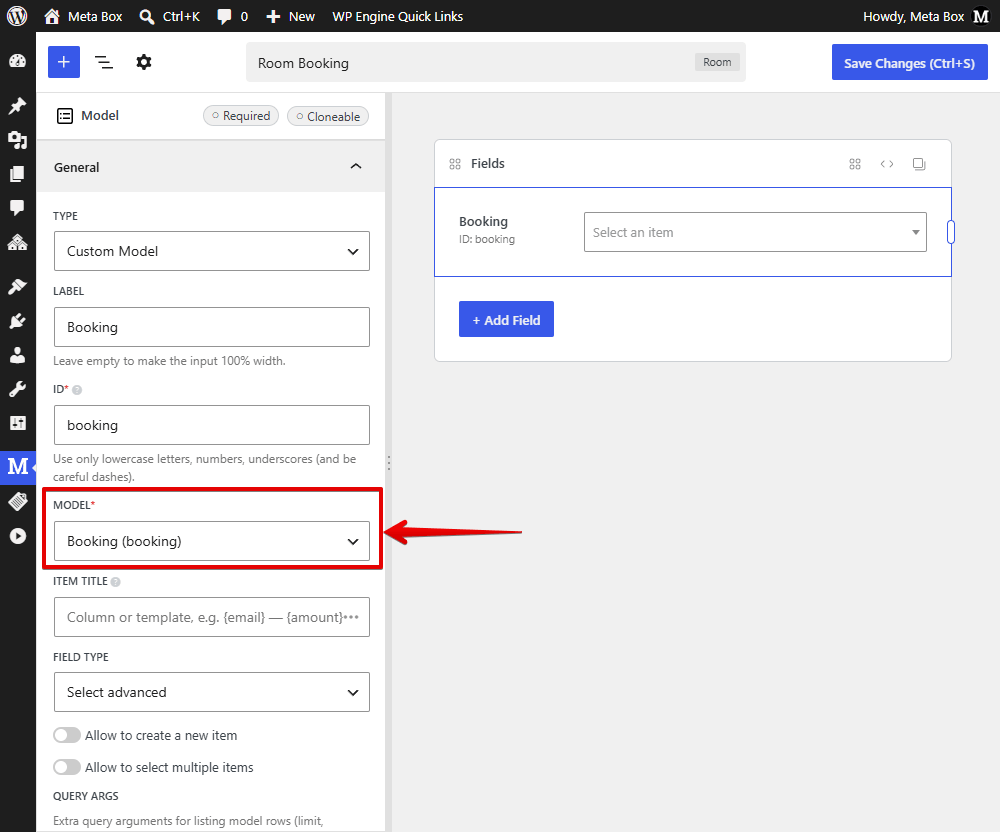Open the Users sidebar icon
The height and width of the screenshot is (832, 1000).
click(17, 355)
